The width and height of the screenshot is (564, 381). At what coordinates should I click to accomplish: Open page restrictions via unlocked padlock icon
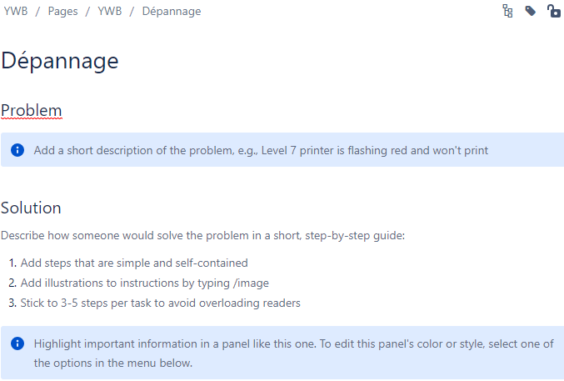(554, 11)
